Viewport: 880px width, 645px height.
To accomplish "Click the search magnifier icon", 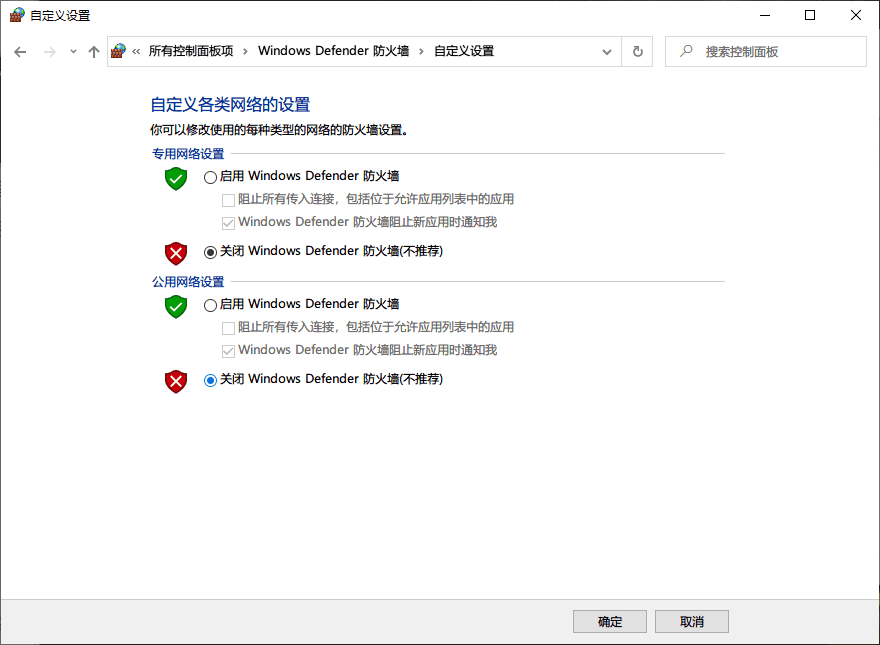I will (x=686, y=51).
